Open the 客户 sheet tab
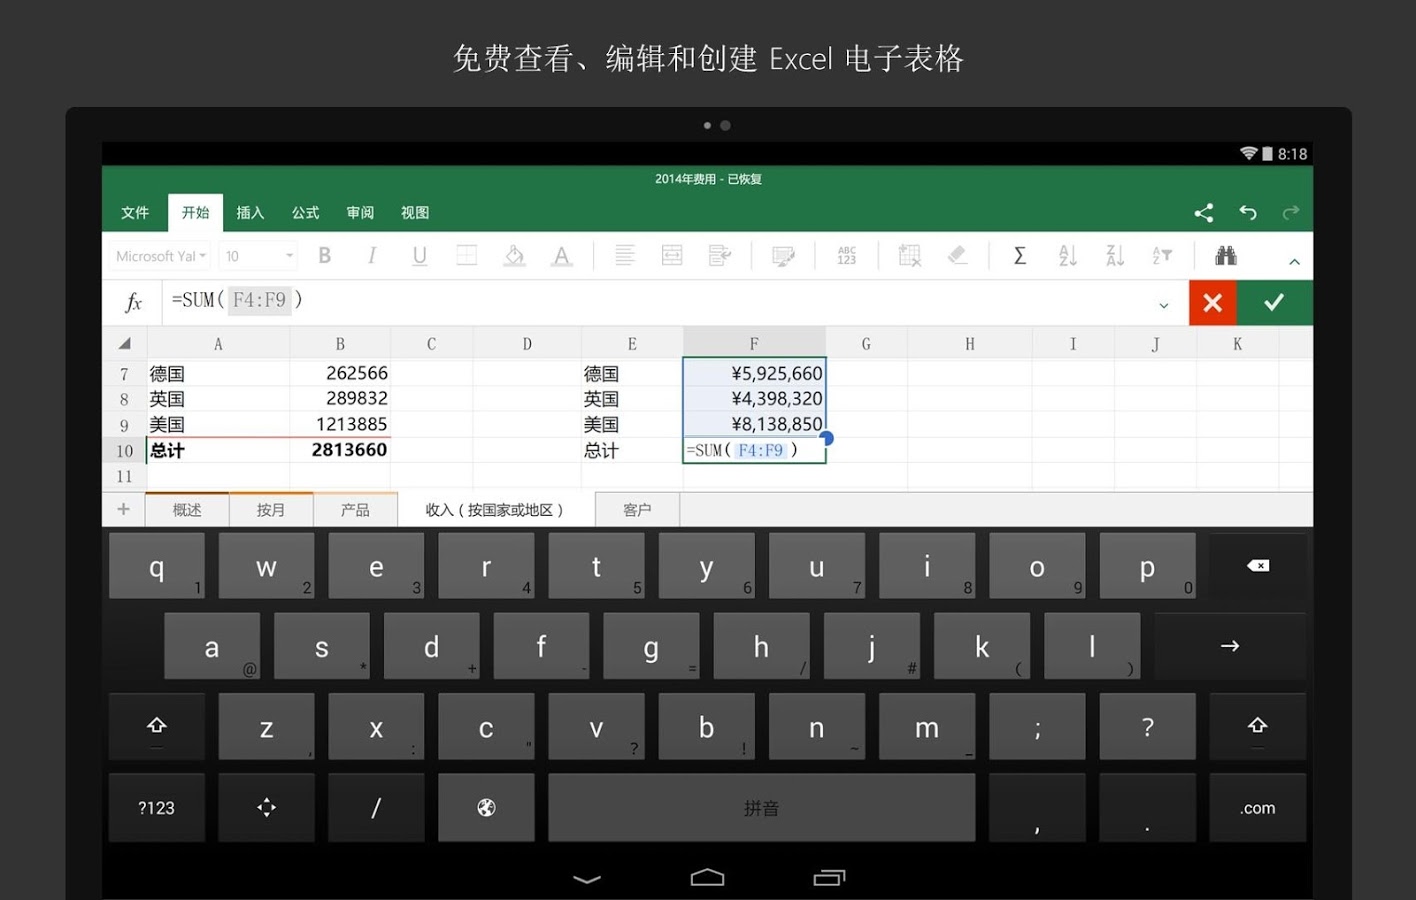 click(x=637, y=510)
